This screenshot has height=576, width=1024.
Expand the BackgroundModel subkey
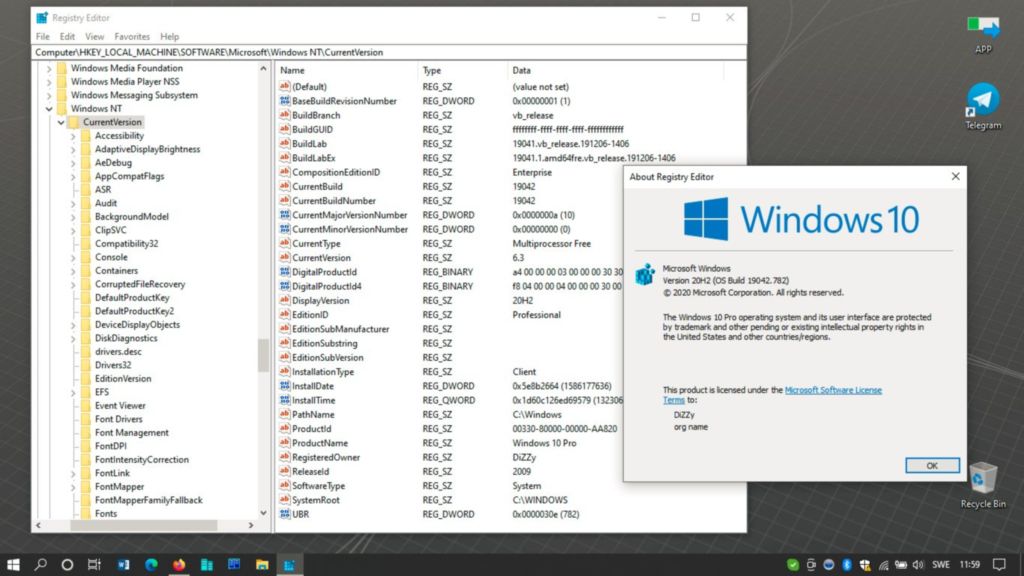point(73,217)
